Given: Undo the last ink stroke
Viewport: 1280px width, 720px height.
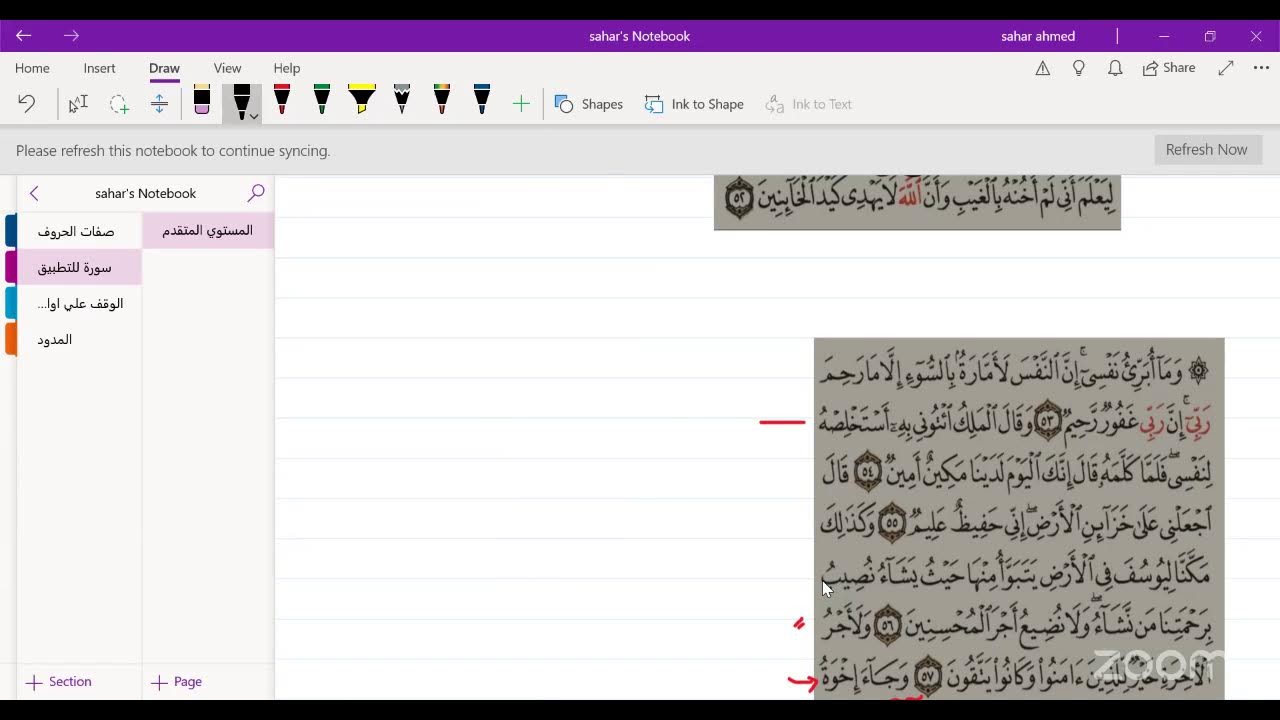Looking at the screenshot, I should tap(27, 104).
